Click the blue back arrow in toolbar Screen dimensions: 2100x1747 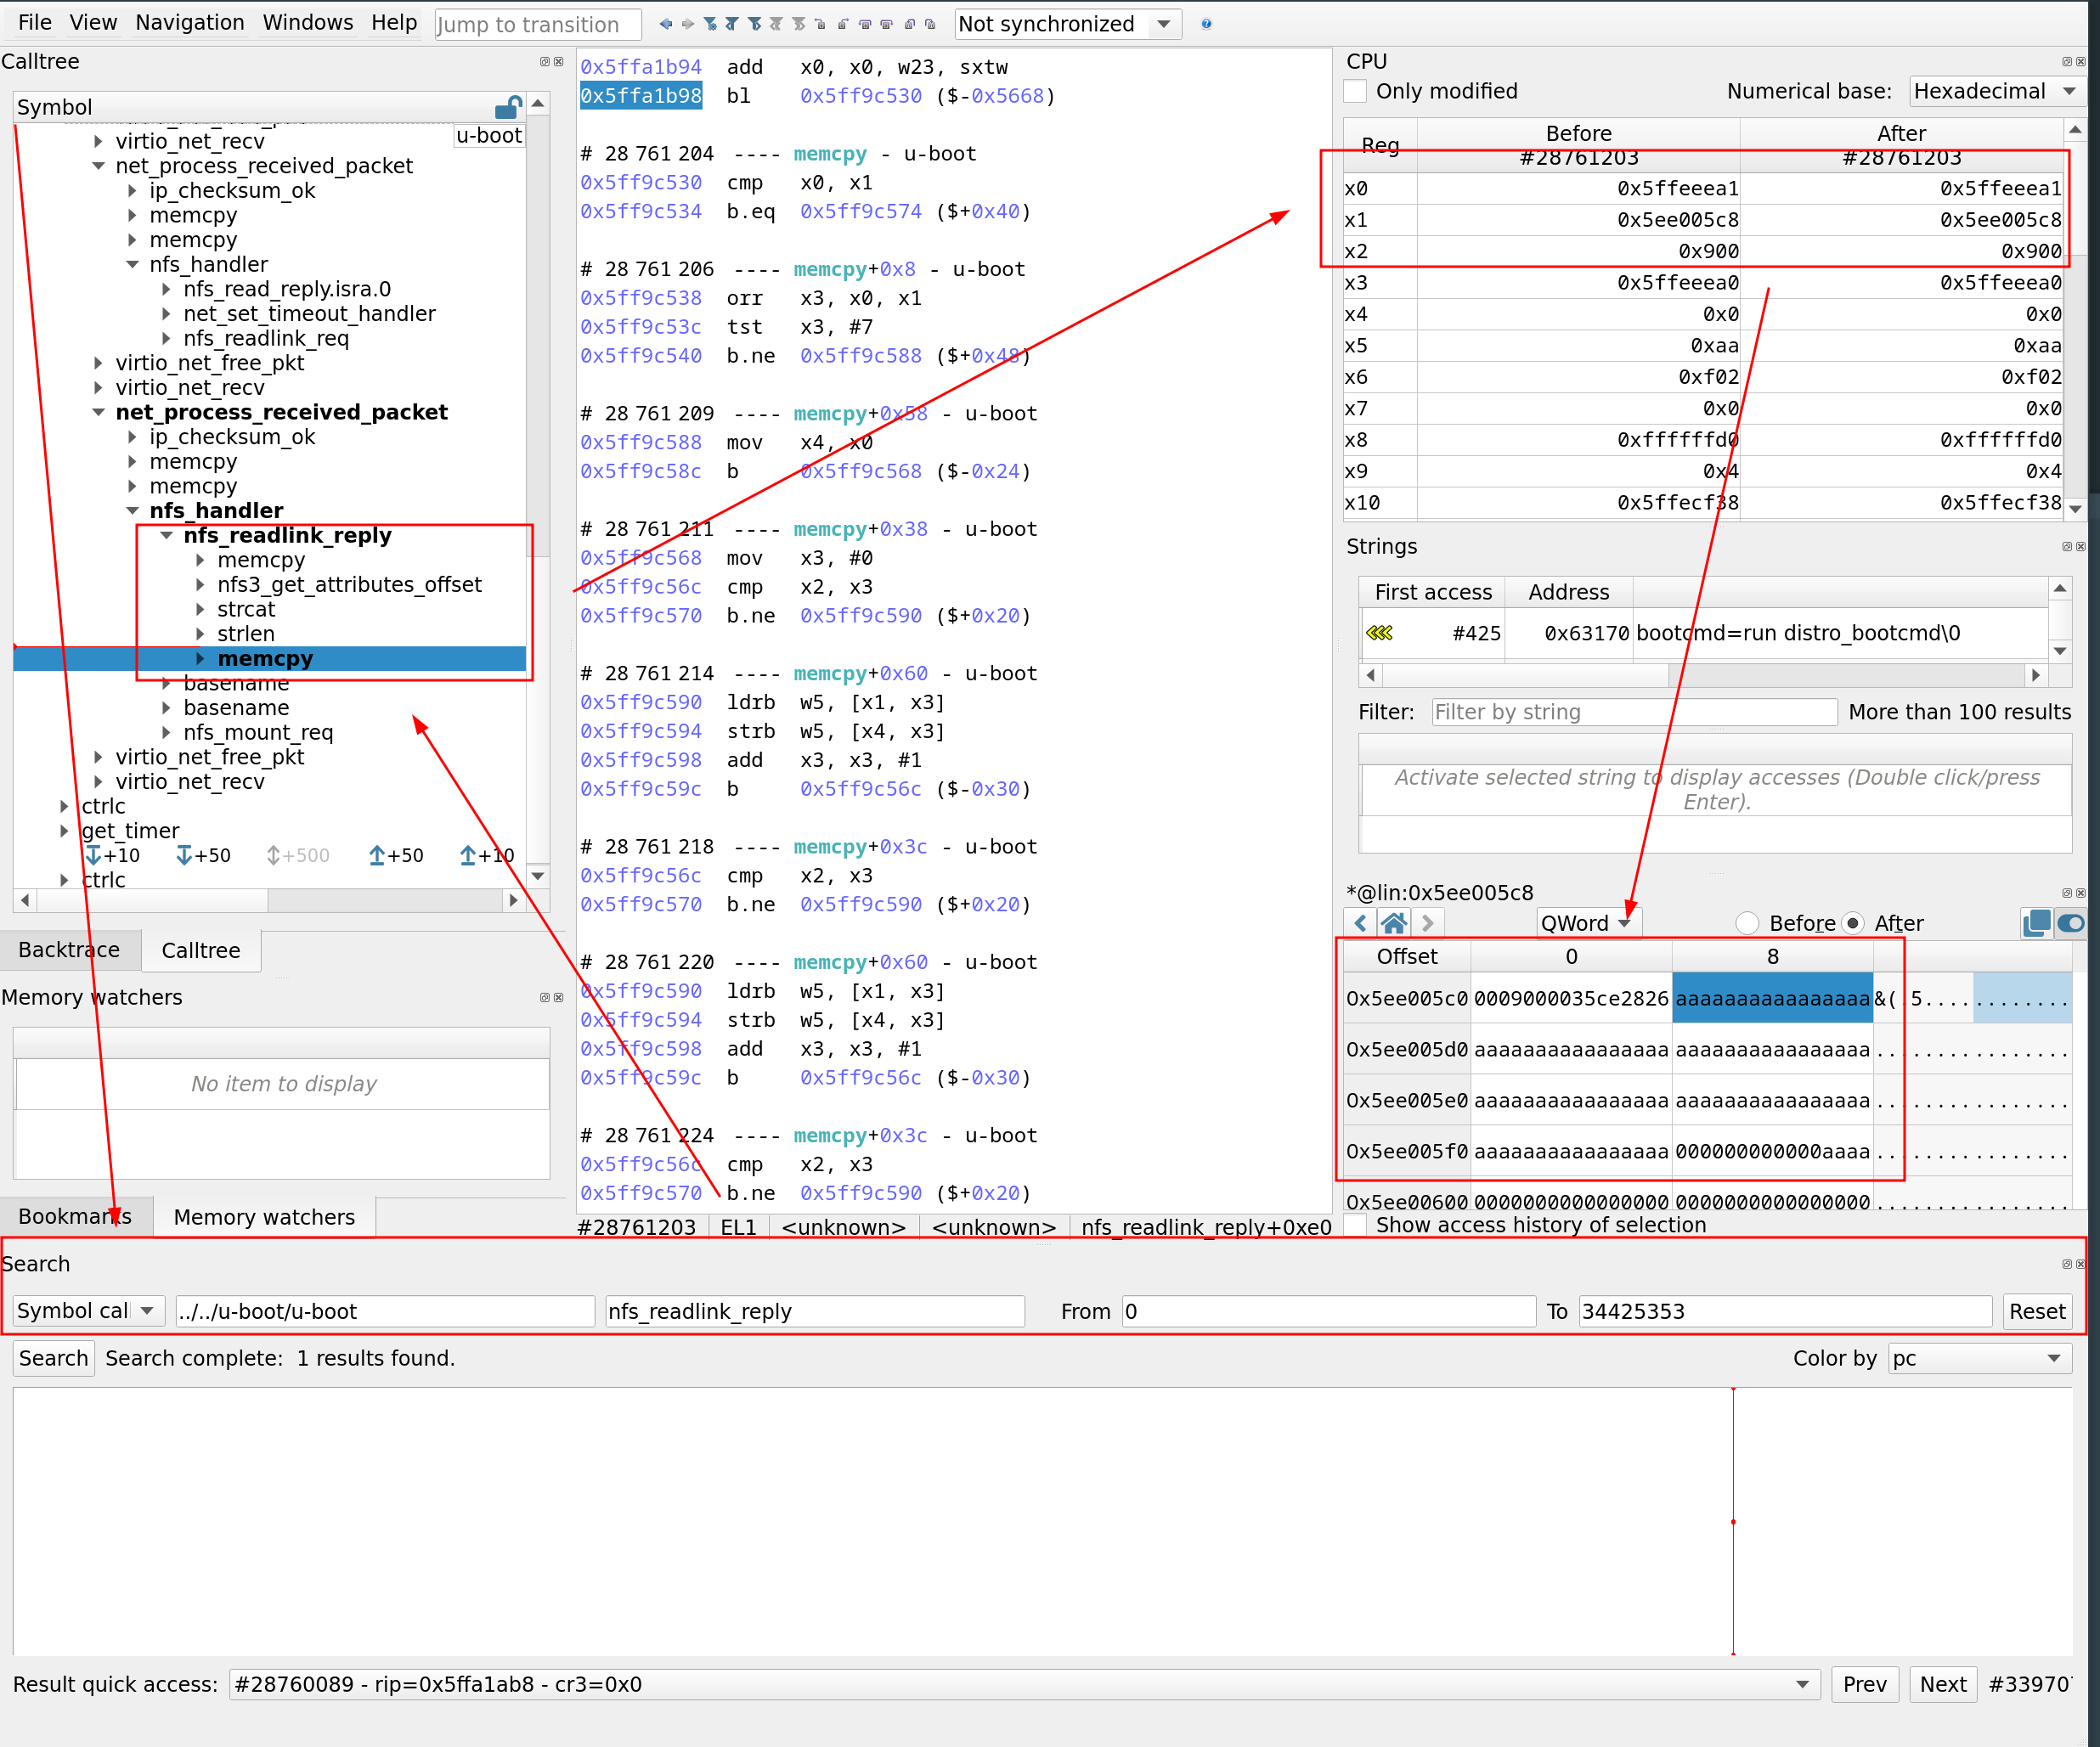coord(666,24)
